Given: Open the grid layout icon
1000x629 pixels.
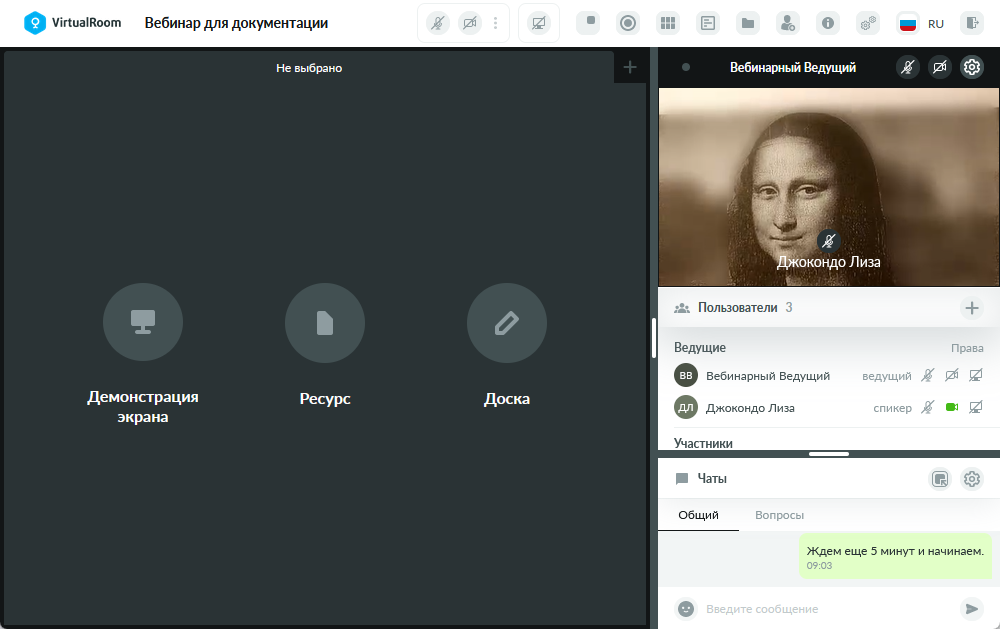Looking at the screenshot, I should coord(668,24).
